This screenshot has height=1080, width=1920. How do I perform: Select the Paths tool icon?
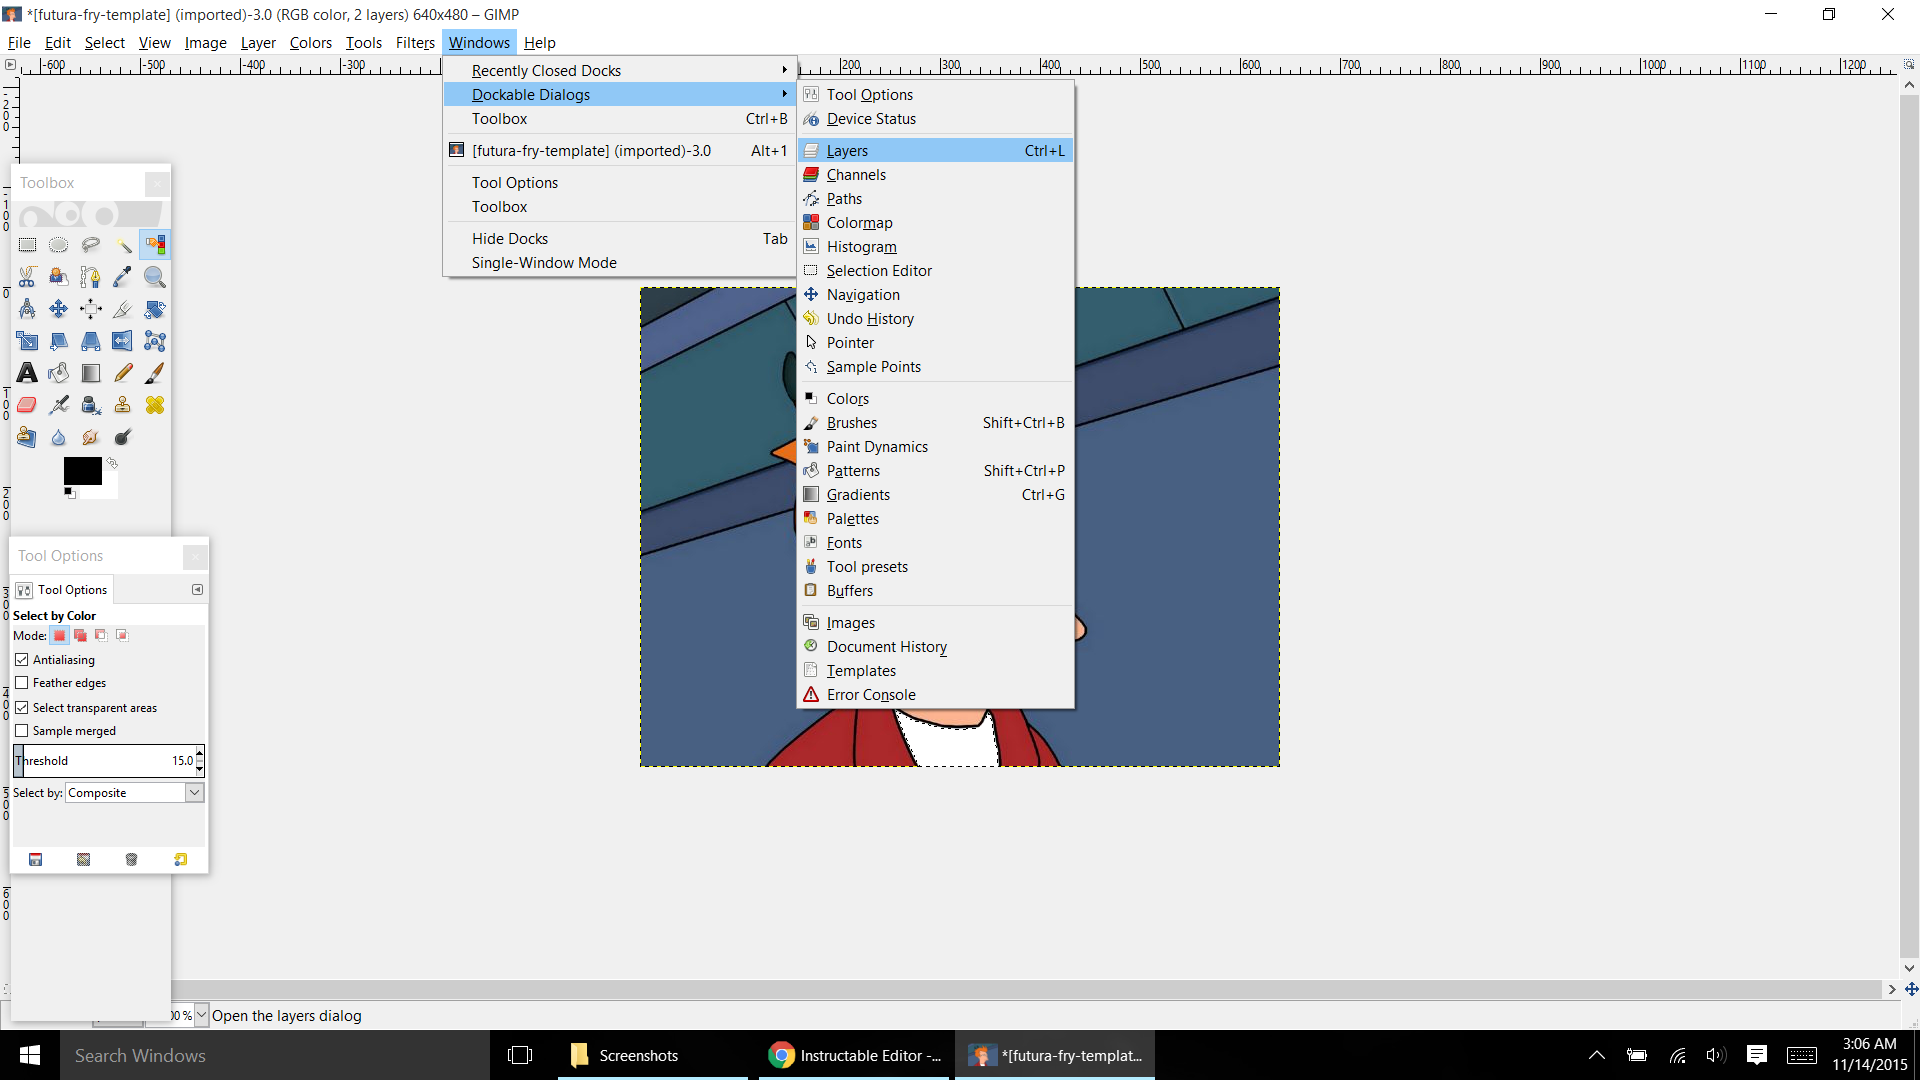click(91, 277)
